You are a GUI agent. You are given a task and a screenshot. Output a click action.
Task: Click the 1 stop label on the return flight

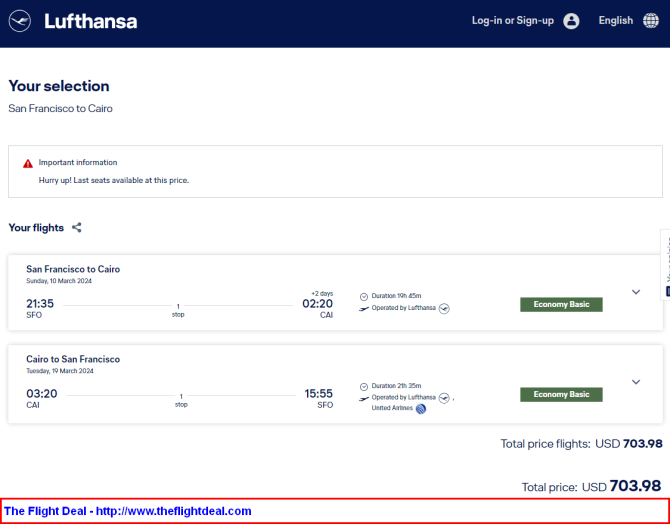click(x=181, y=400)
